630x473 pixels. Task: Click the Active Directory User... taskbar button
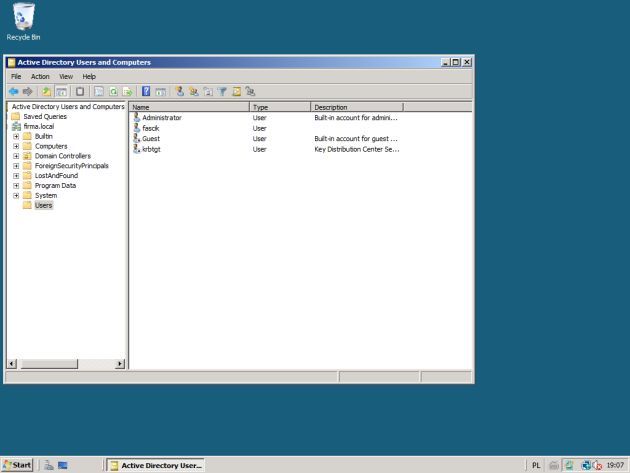(156, 465)
